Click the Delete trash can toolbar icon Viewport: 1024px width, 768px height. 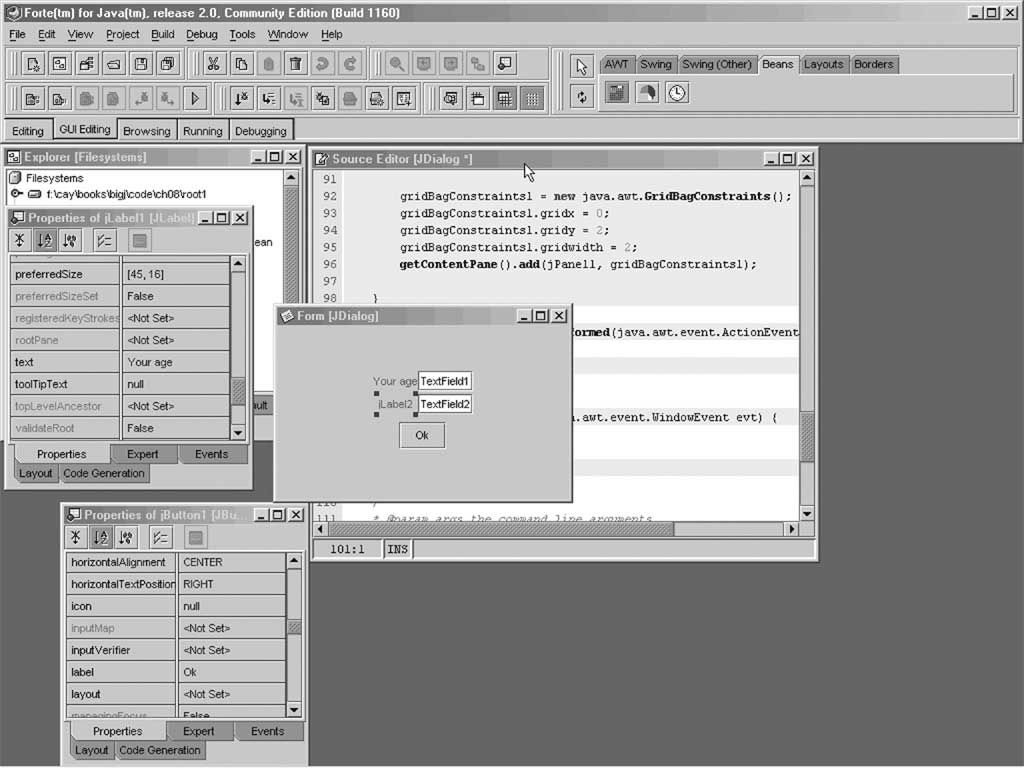tap(295, 64)
